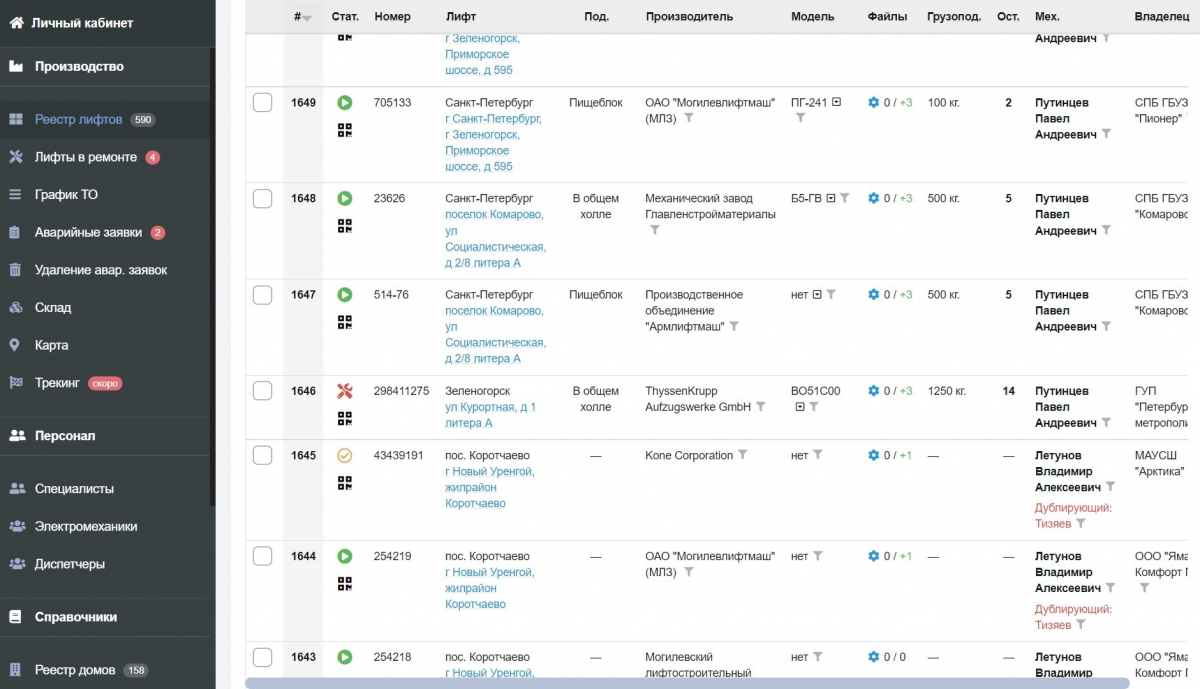
Task: Click green play status icon for lift 1649
Action: 345,102
